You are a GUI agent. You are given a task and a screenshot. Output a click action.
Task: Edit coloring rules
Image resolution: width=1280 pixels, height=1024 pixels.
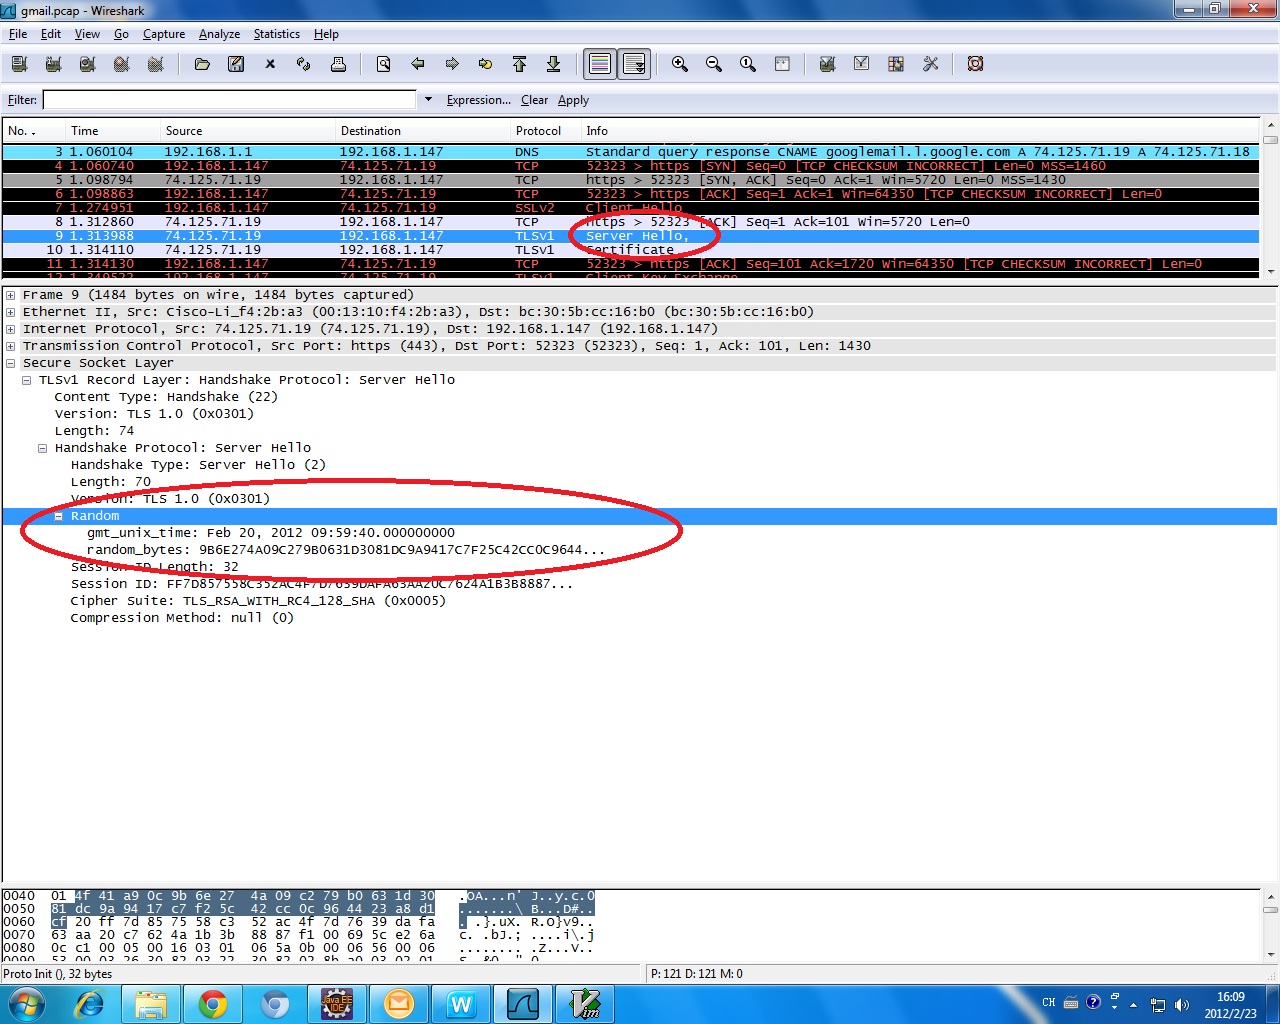click(896, 64)
